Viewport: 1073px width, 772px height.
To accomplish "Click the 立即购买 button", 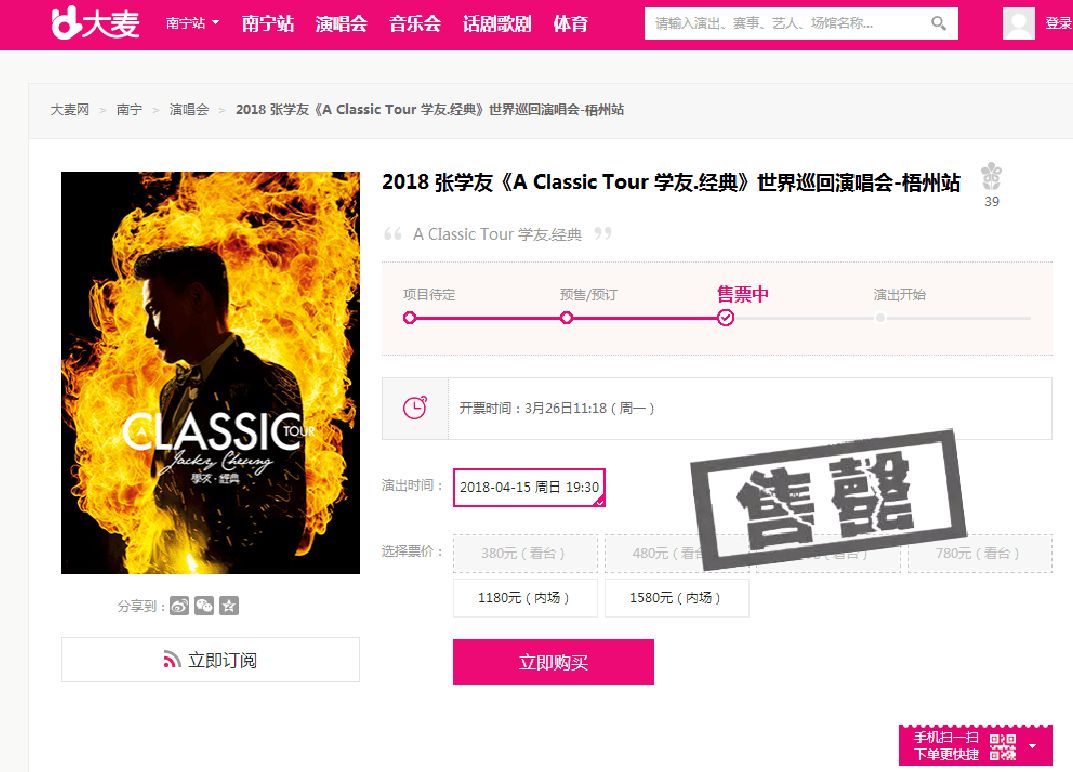I will click(553, 662).
